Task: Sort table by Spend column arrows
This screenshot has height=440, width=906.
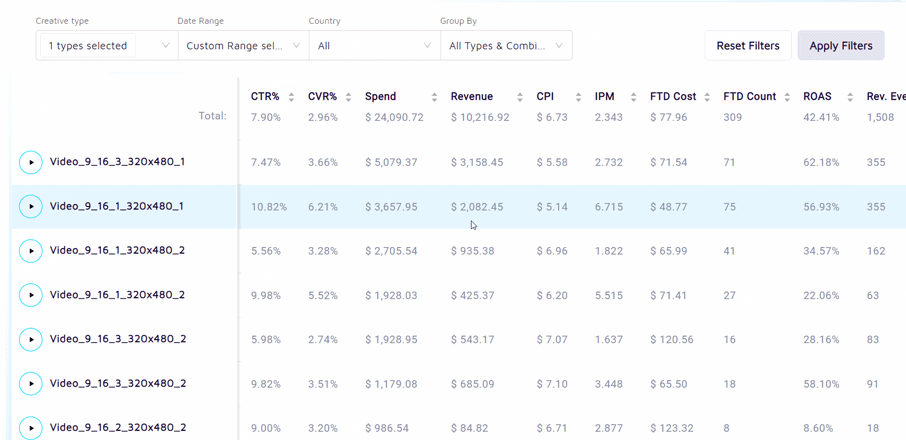Action: [x=434, y=97]
